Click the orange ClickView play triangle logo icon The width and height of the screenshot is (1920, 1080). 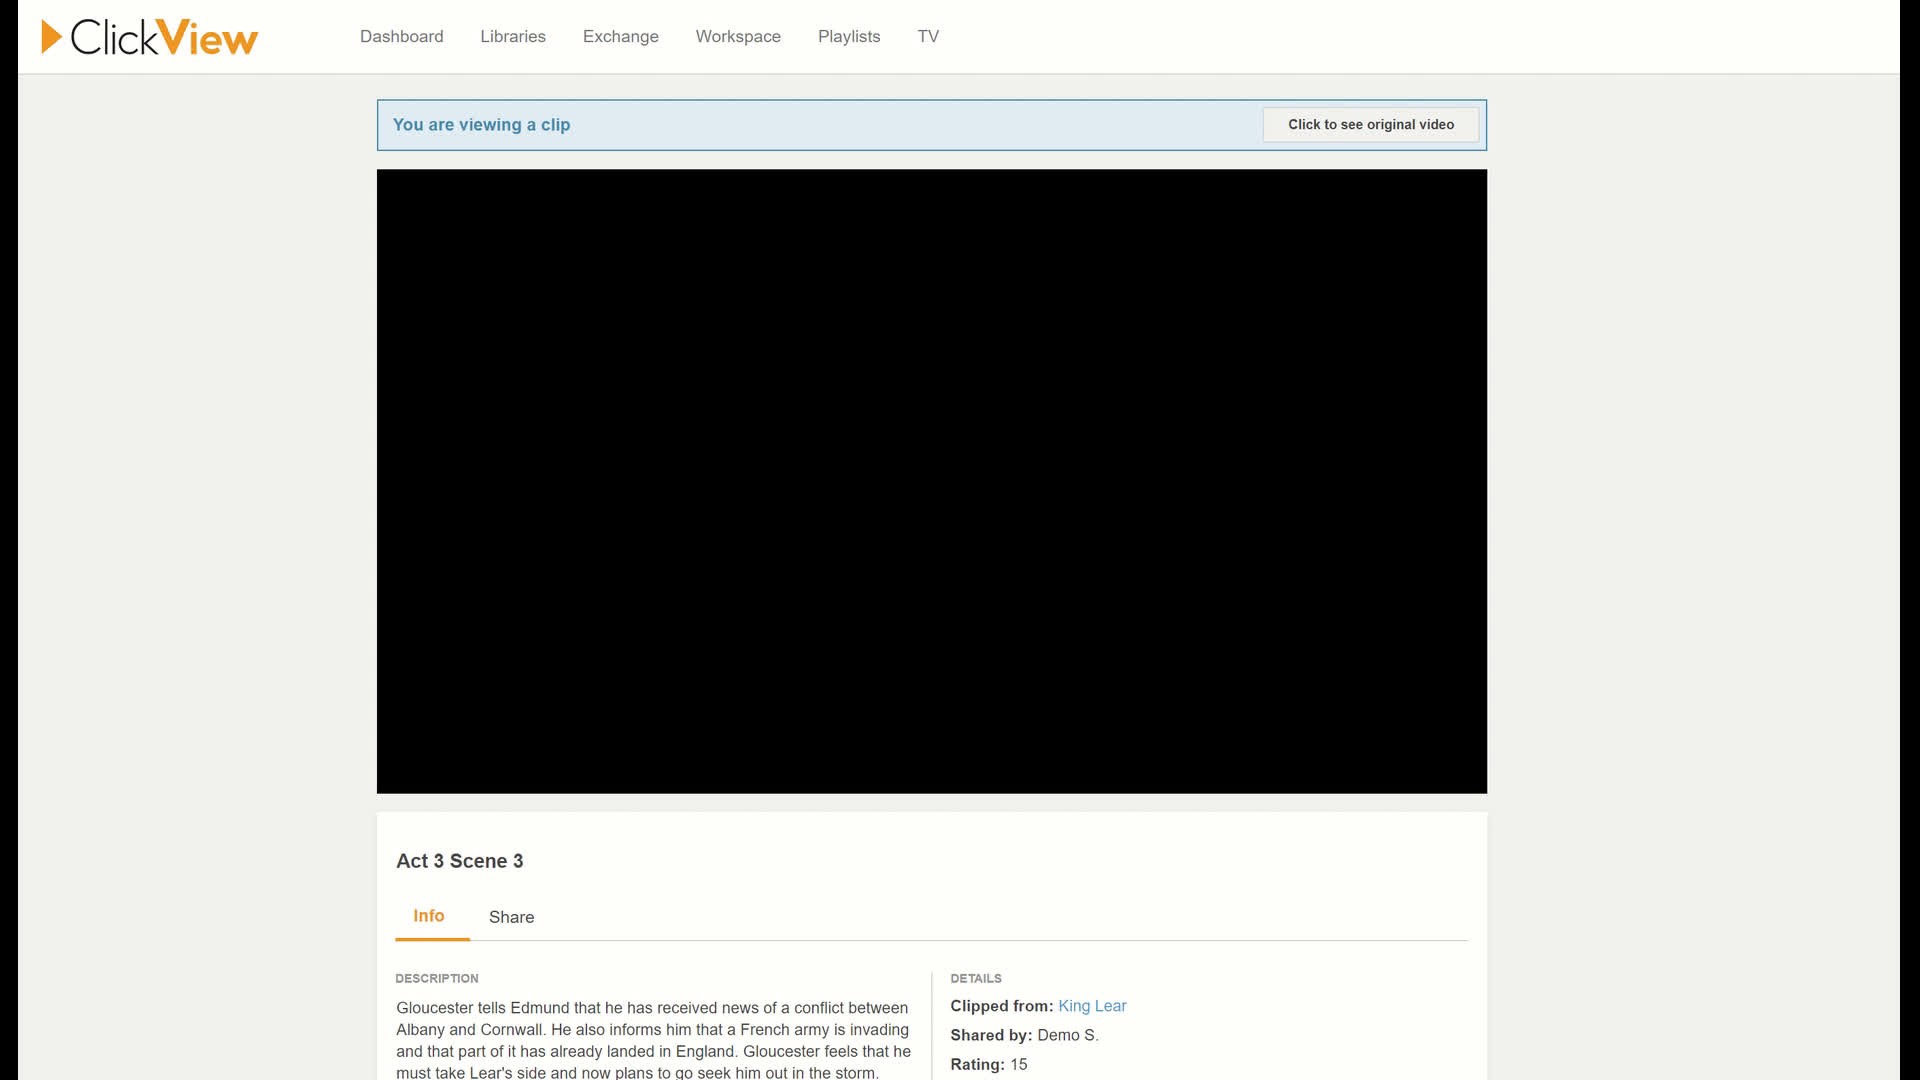tap(51, 35)
